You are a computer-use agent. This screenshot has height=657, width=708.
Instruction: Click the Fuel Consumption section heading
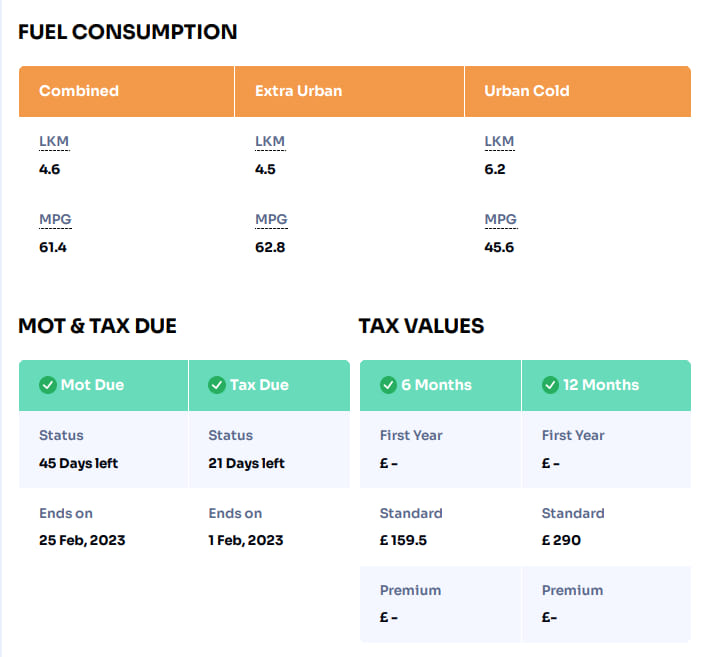coord(128,32)
